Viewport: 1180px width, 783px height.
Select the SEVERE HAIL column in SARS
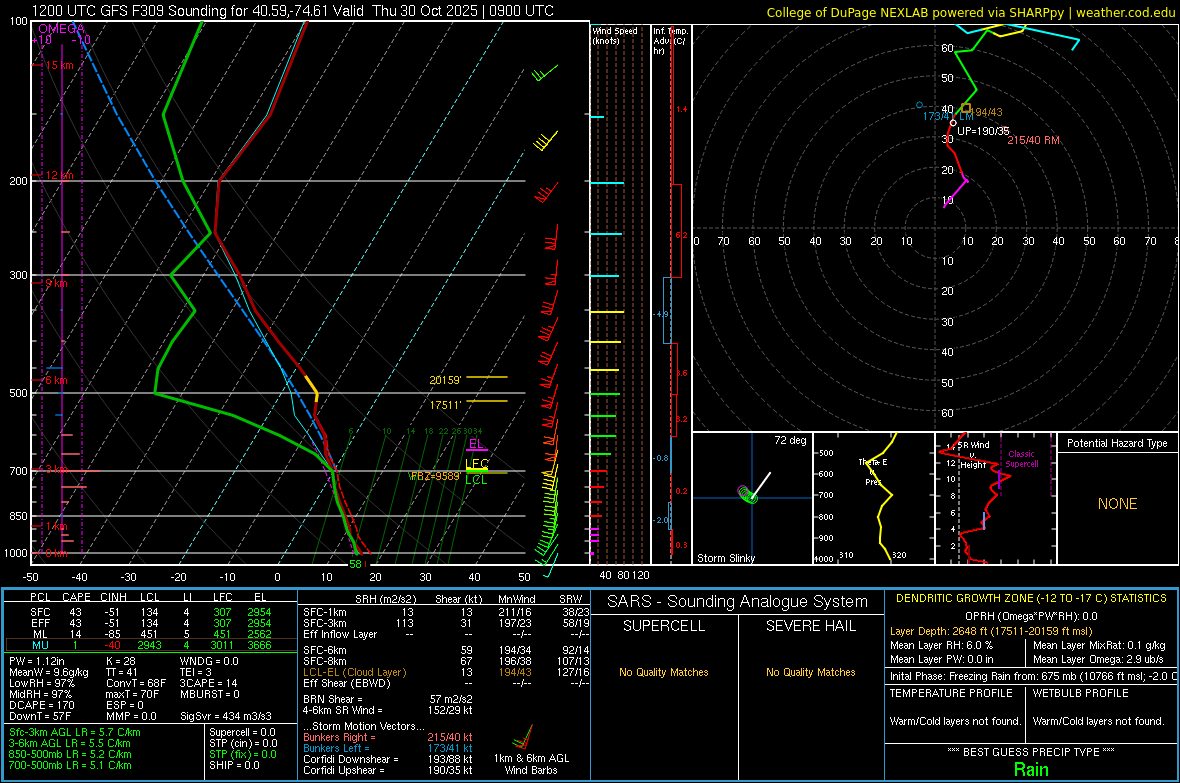(x=810, y=626)
